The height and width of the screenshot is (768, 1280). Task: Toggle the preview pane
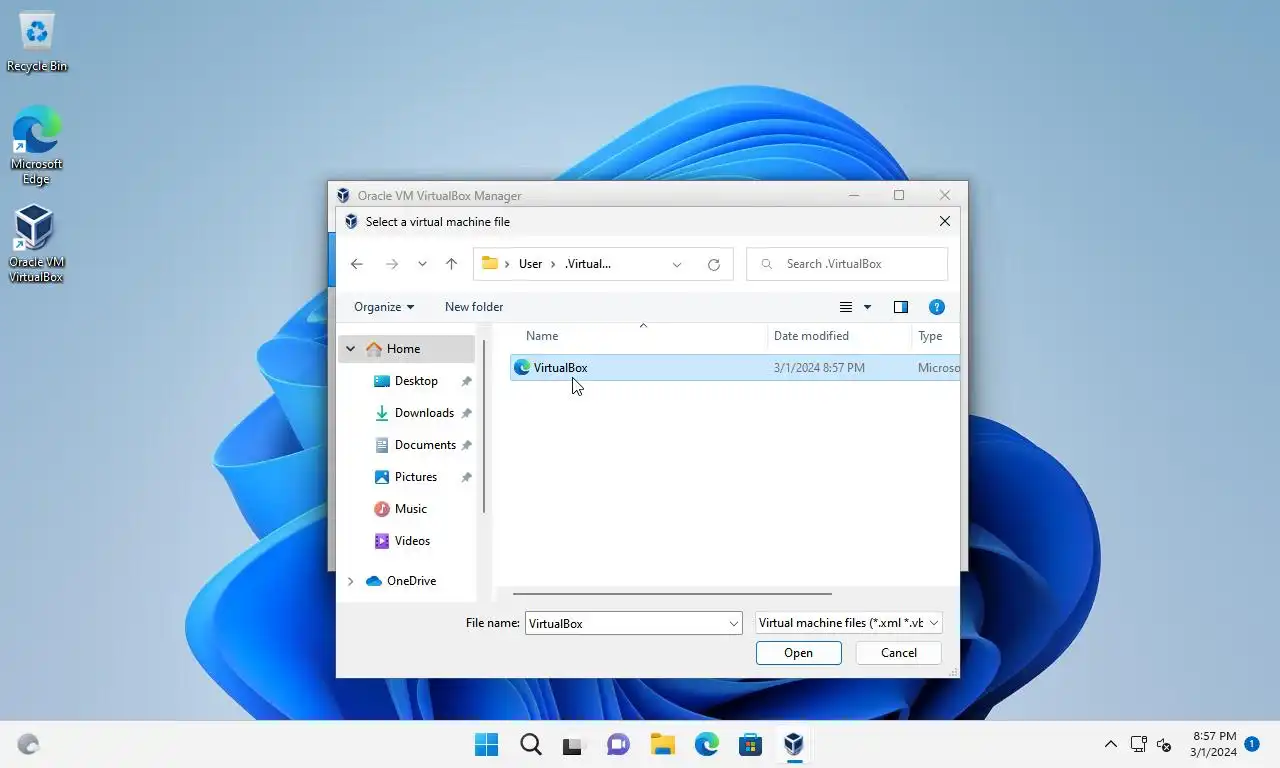[x=901, y=307]
